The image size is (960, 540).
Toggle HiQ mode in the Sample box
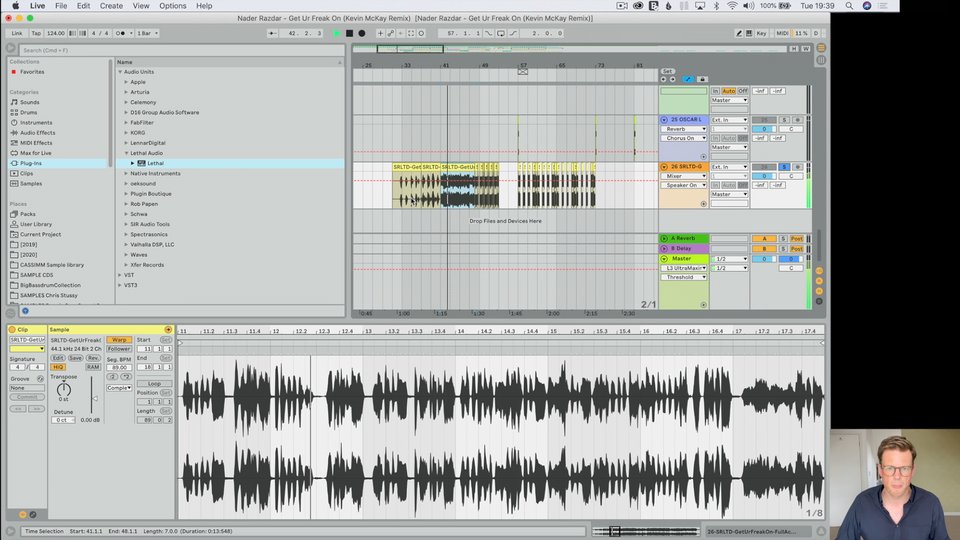coord(58,367)
